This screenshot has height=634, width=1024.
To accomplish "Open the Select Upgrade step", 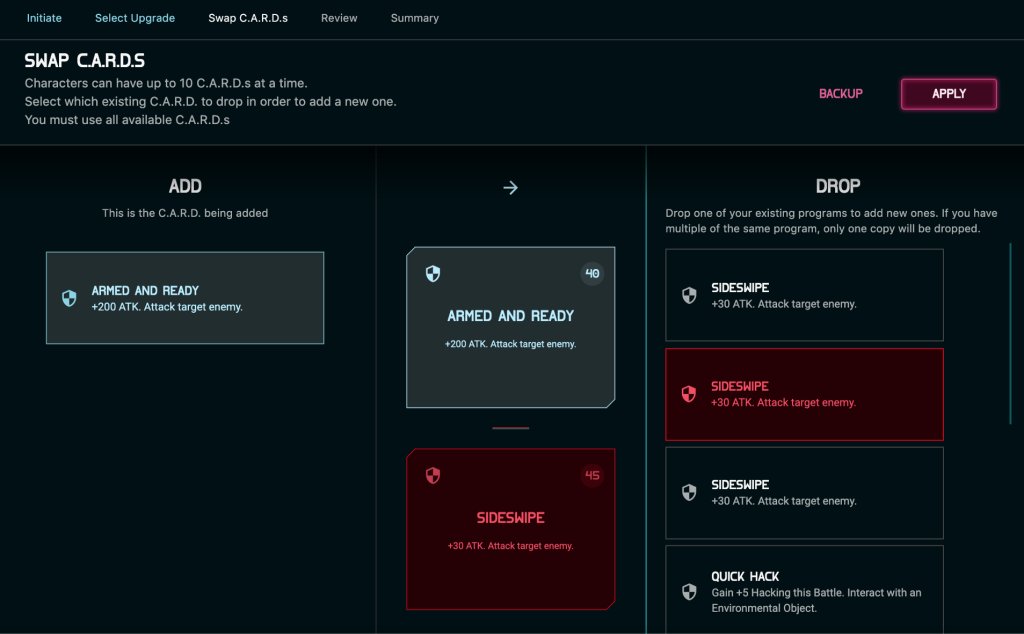I will 135,18.
